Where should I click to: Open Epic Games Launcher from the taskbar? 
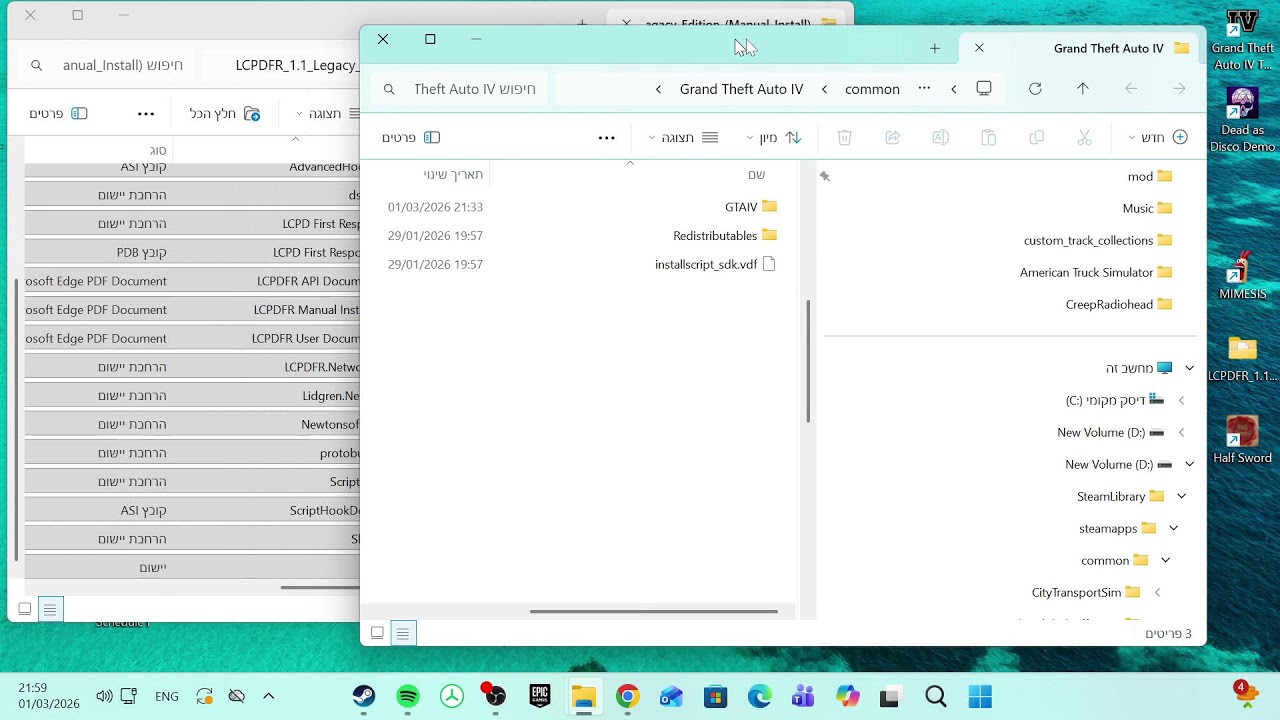coord(540,697)
